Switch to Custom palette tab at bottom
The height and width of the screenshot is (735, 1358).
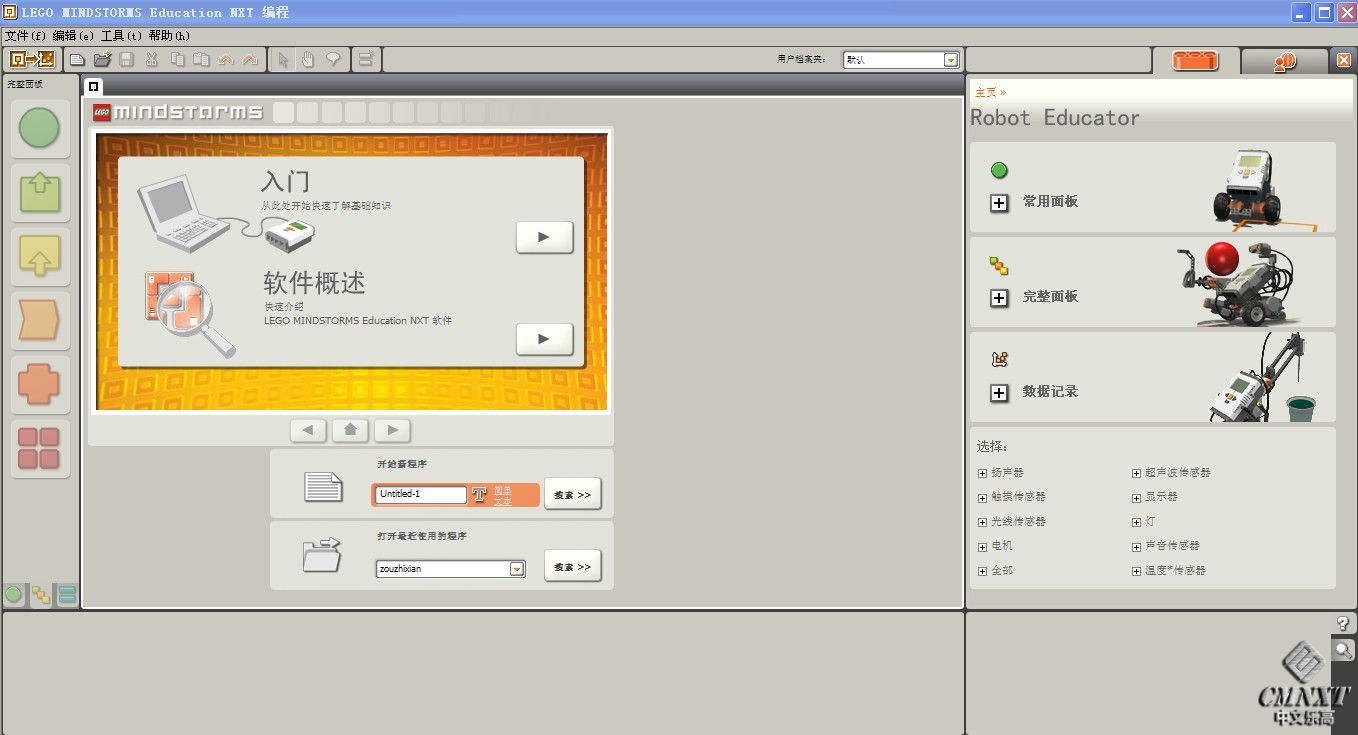(67, 595)
